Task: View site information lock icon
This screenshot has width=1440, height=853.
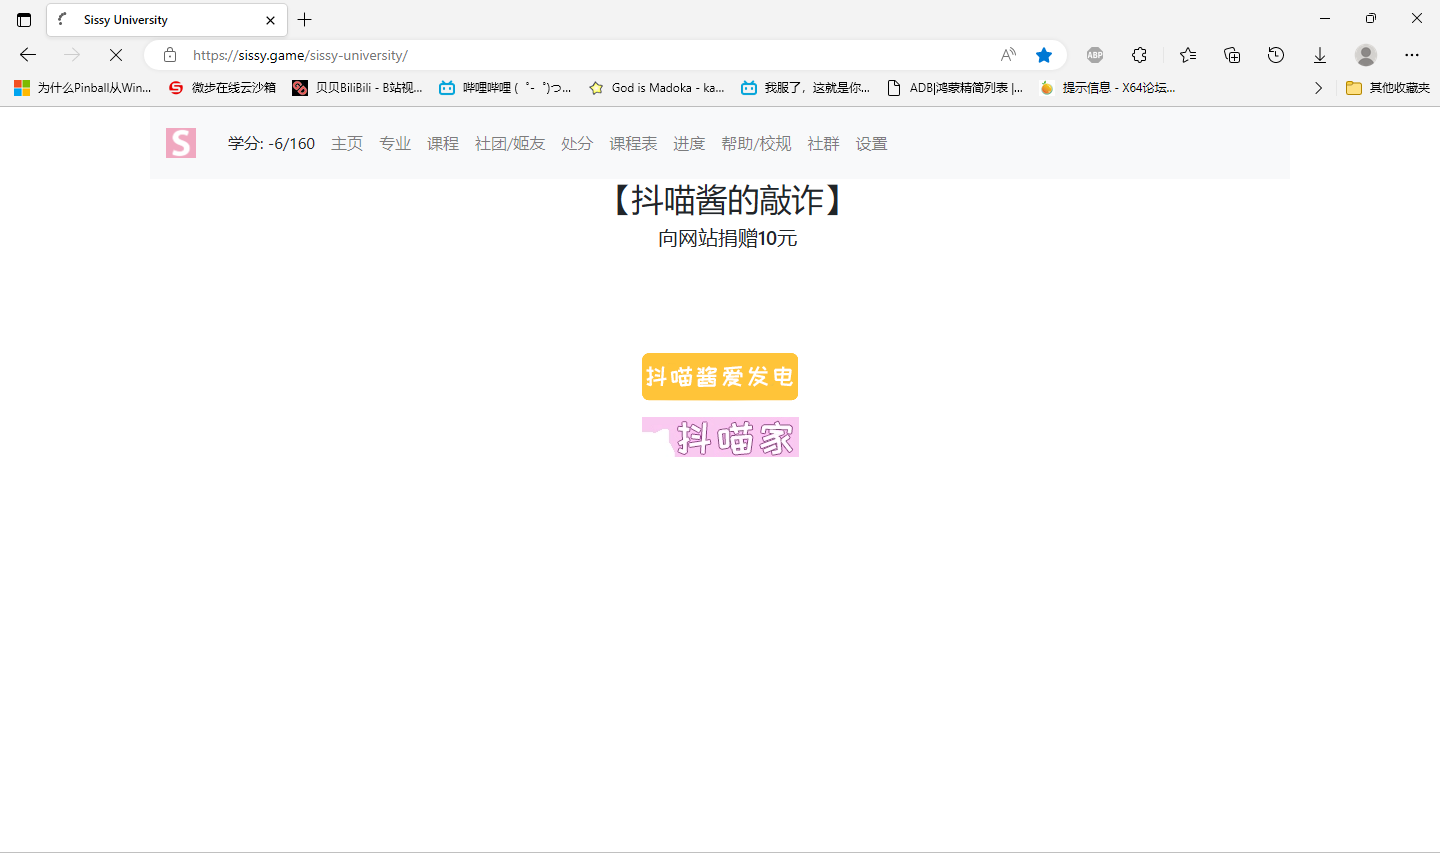Action: (x=170, y=55)
